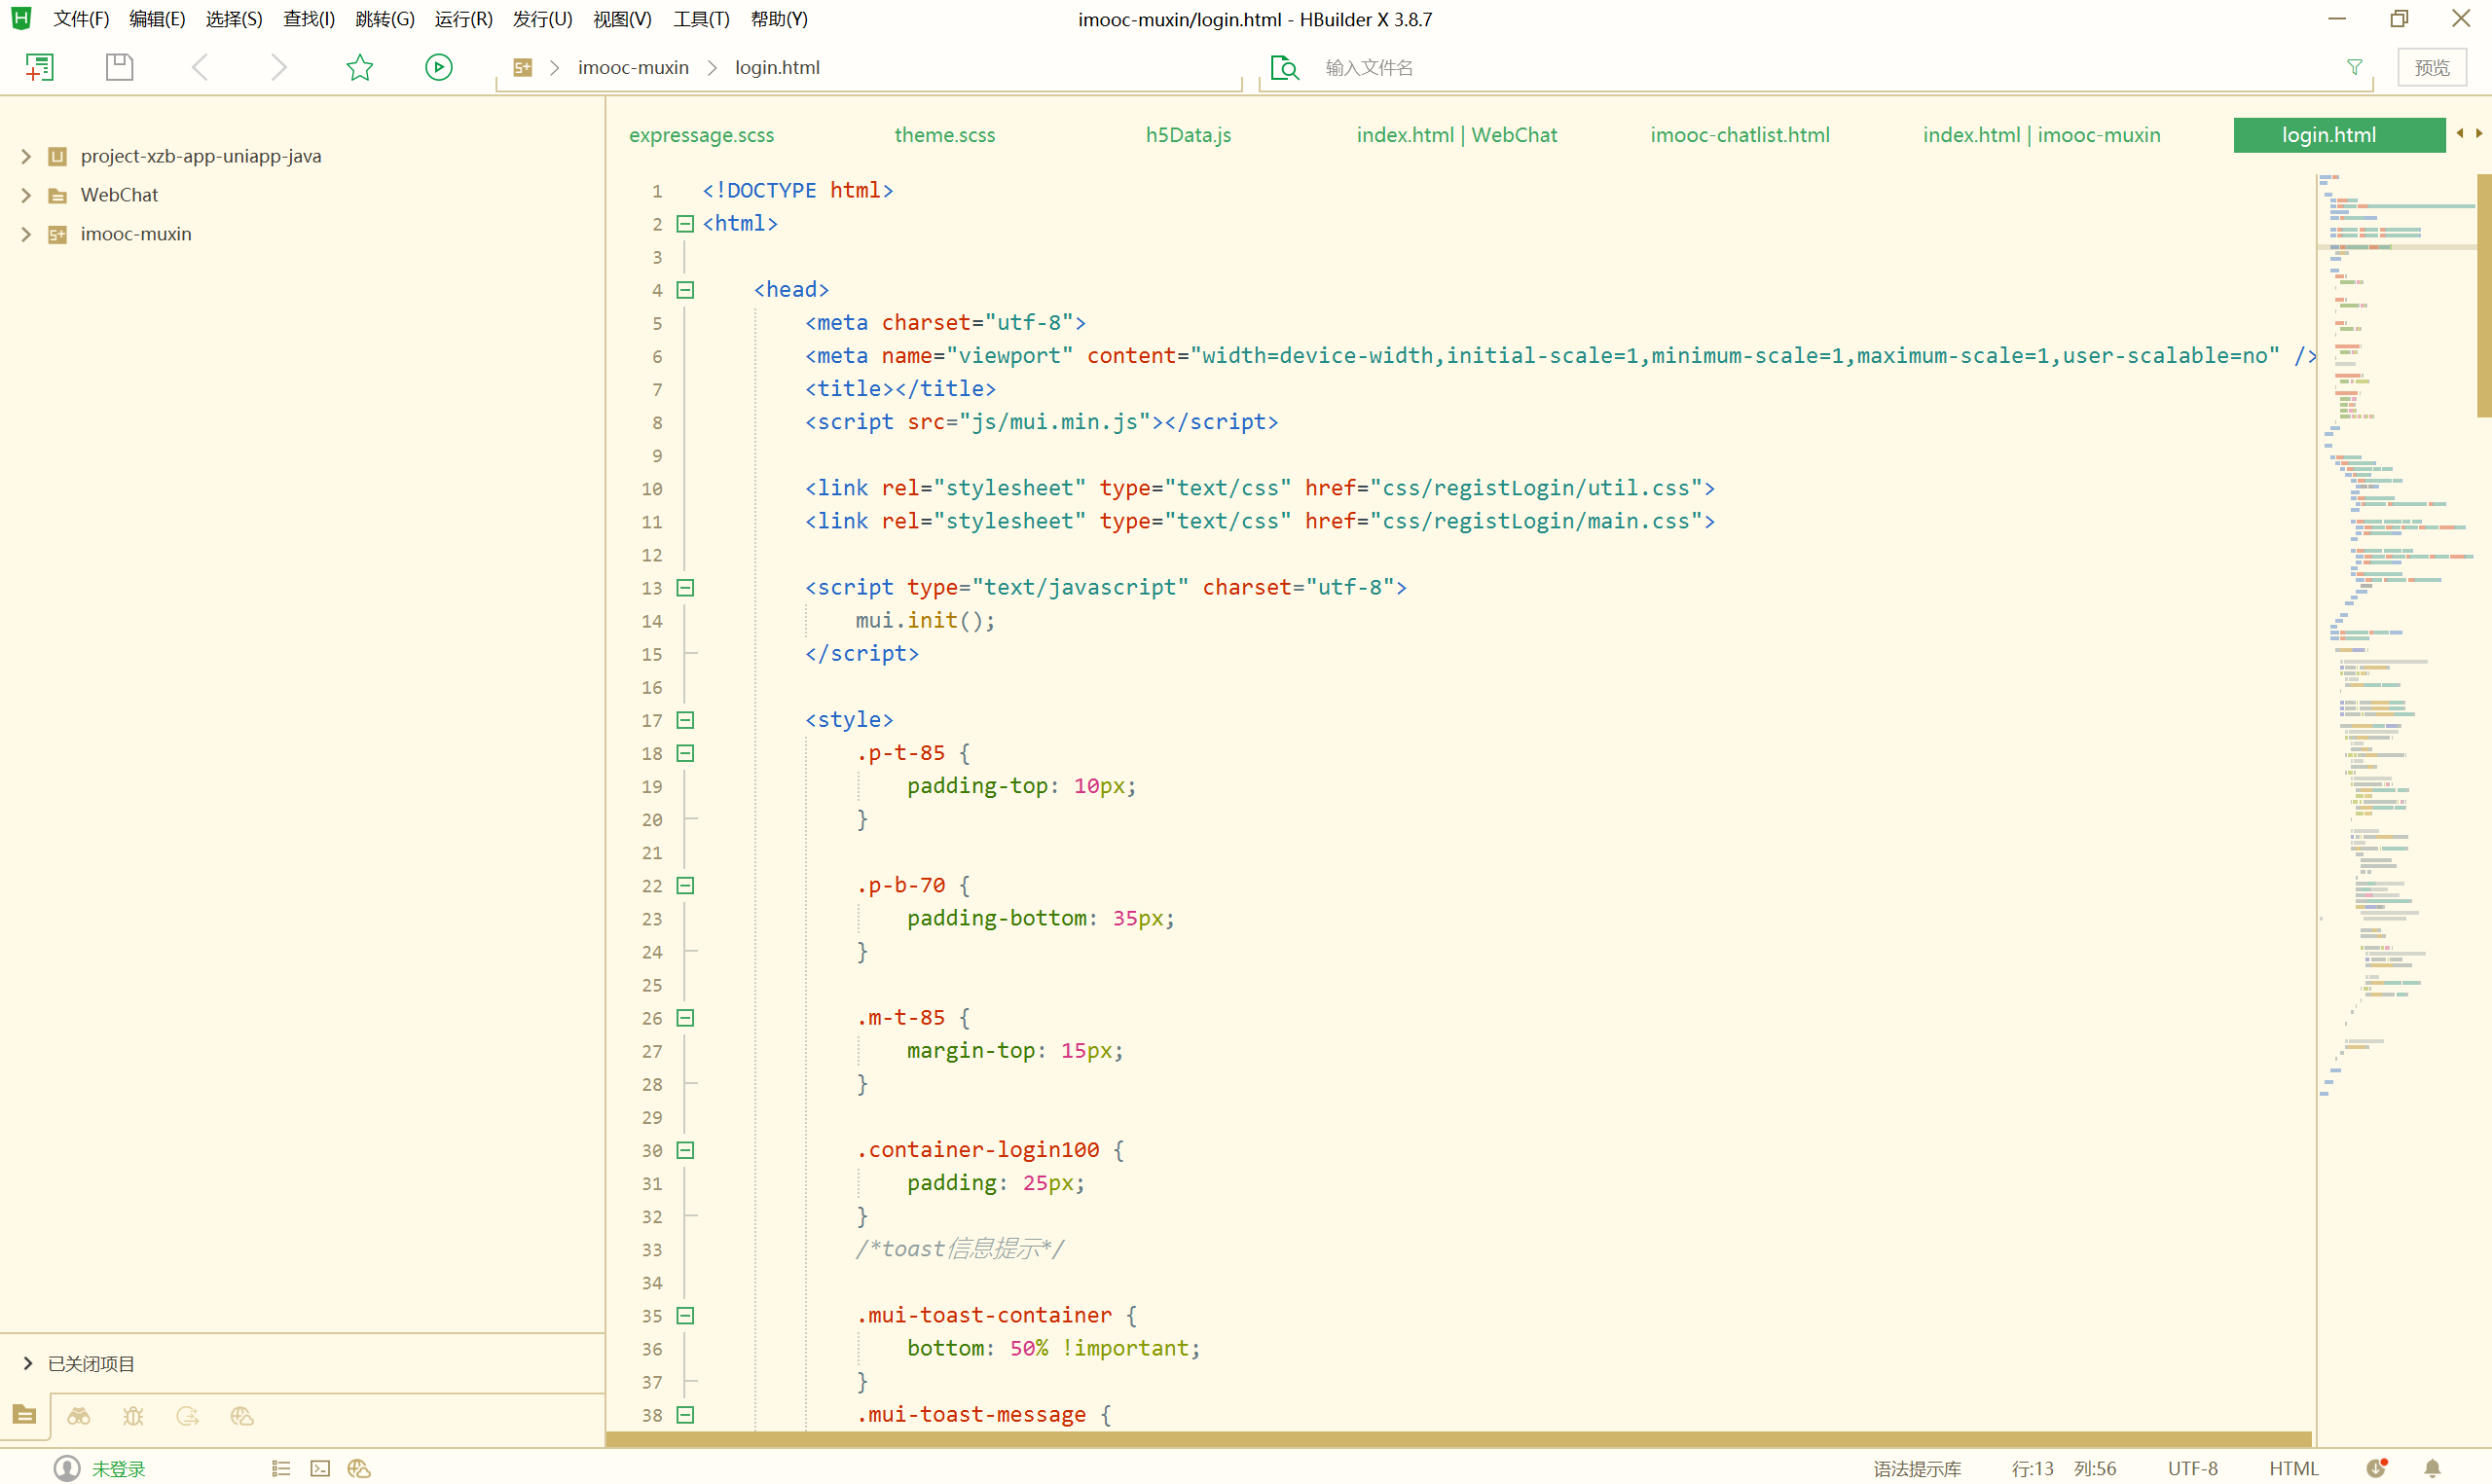Screen dimensions: 2492x1484
Task: Collapse .p-t-85 rule on line 18
Action: [x=685, y=753]
